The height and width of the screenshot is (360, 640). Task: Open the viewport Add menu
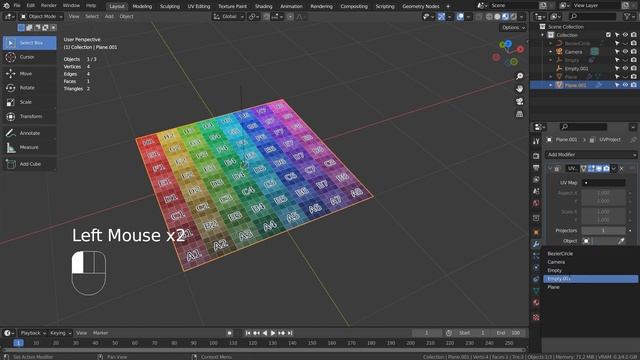tap(109, 16)
